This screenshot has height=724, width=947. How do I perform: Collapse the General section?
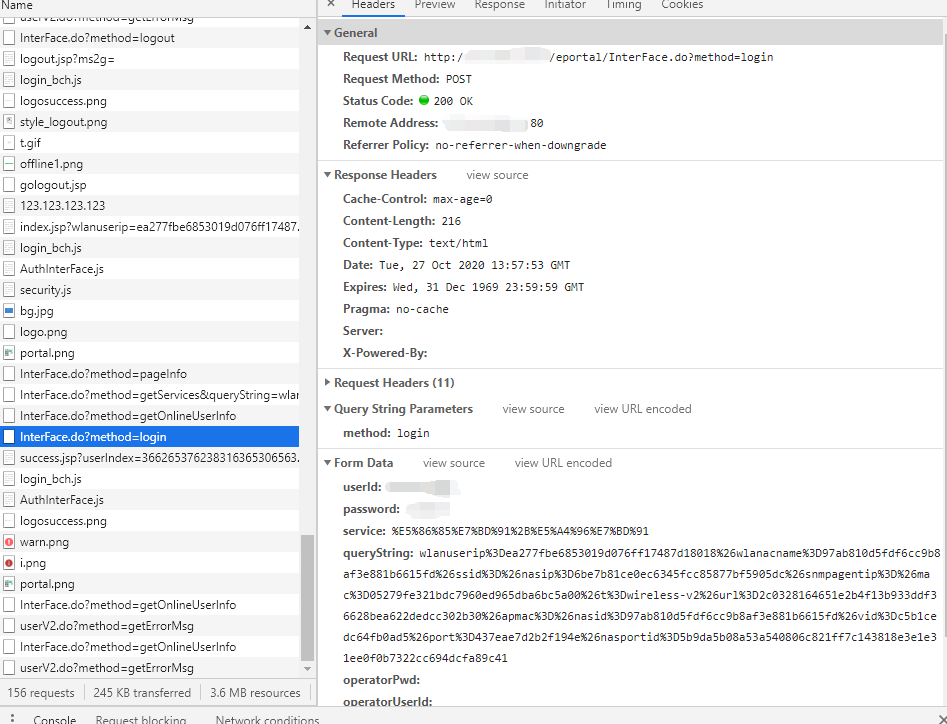[327, 33]
